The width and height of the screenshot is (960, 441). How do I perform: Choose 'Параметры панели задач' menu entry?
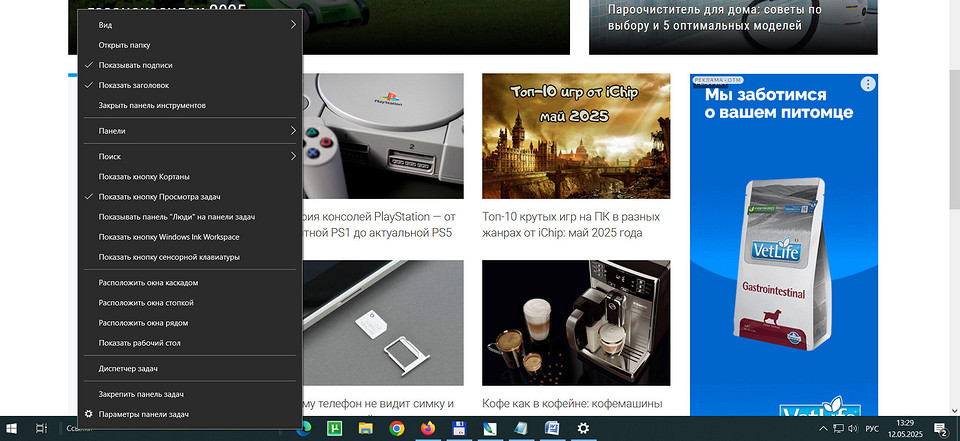point(143,414)
